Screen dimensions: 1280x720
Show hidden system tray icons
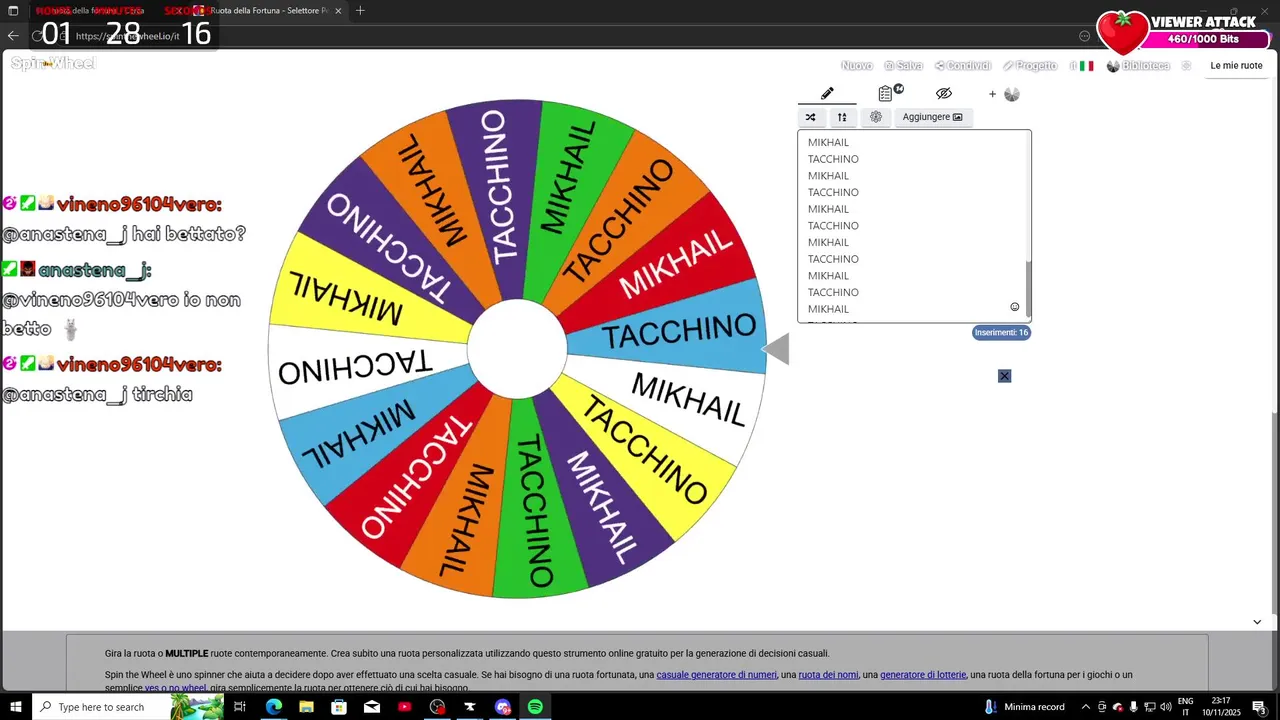1086,707
